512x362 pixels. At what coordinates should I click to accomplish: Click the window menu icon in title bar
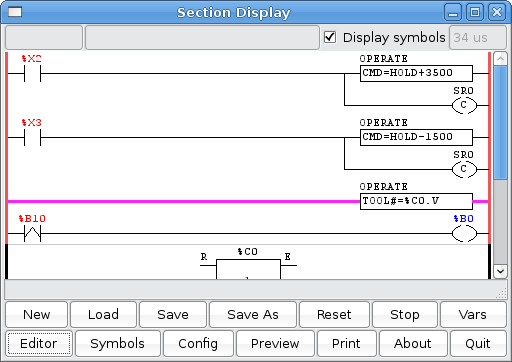pos(15,12)
